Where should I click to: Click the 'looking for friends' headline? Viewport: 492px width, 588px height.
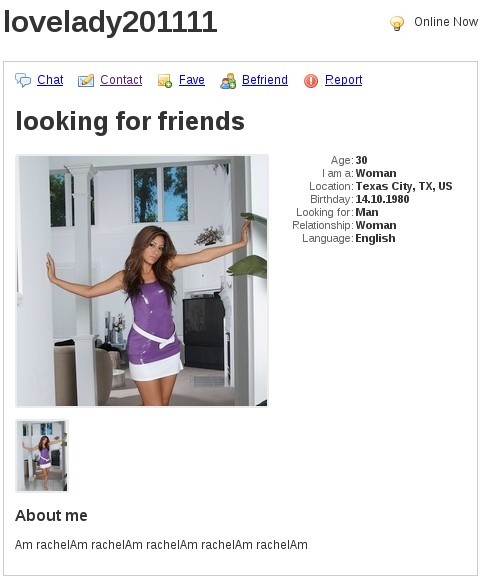click(x=130, y=122)
